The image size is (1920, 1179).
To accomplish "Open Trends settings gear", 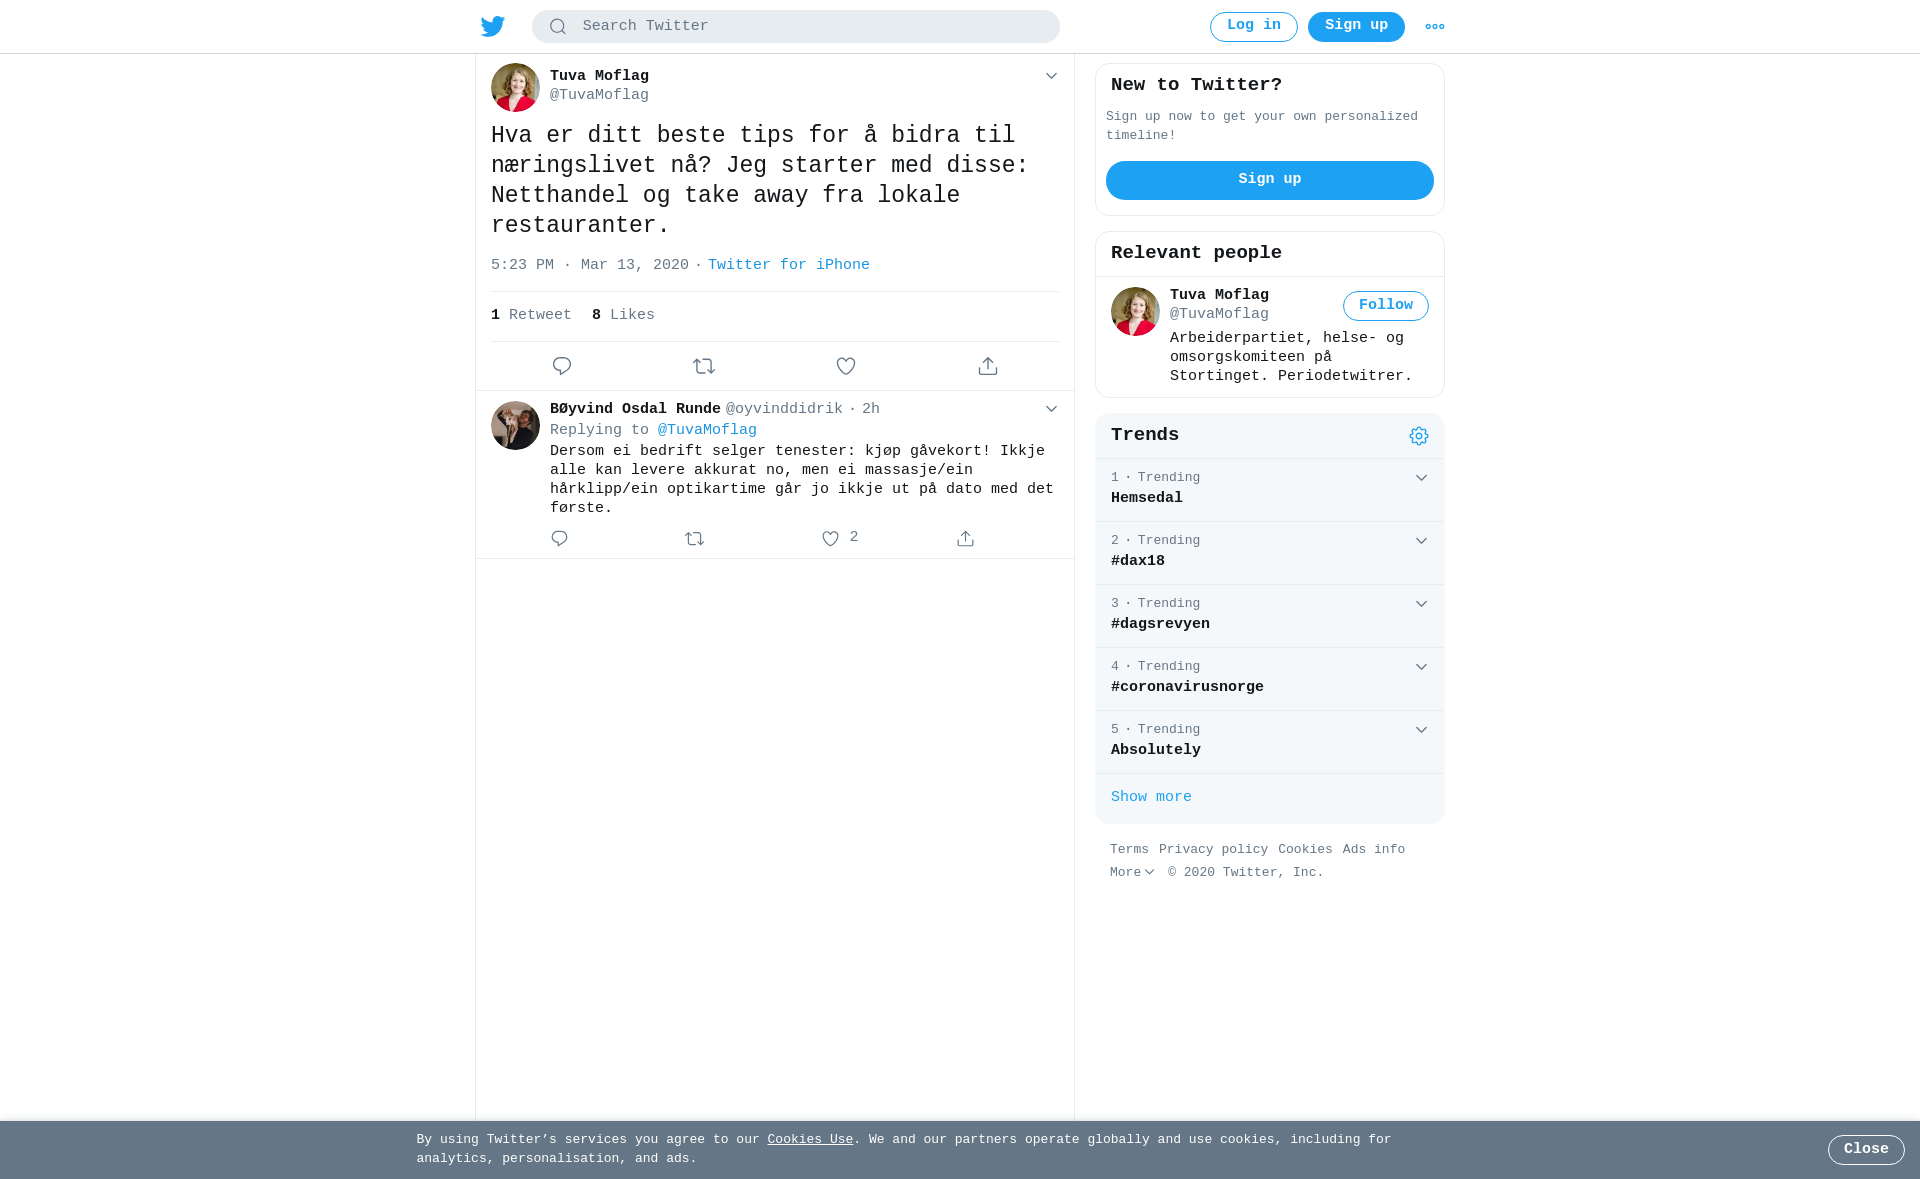I will pyautogui.click(x=1419, y=436).
